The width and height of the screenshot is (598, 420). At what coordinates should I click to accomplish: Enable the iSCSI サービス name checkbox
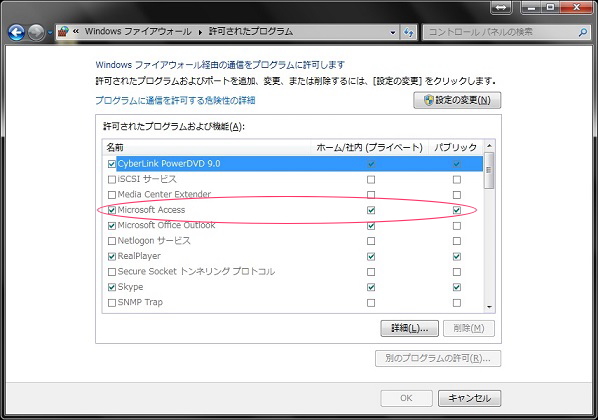pos(112,179)
